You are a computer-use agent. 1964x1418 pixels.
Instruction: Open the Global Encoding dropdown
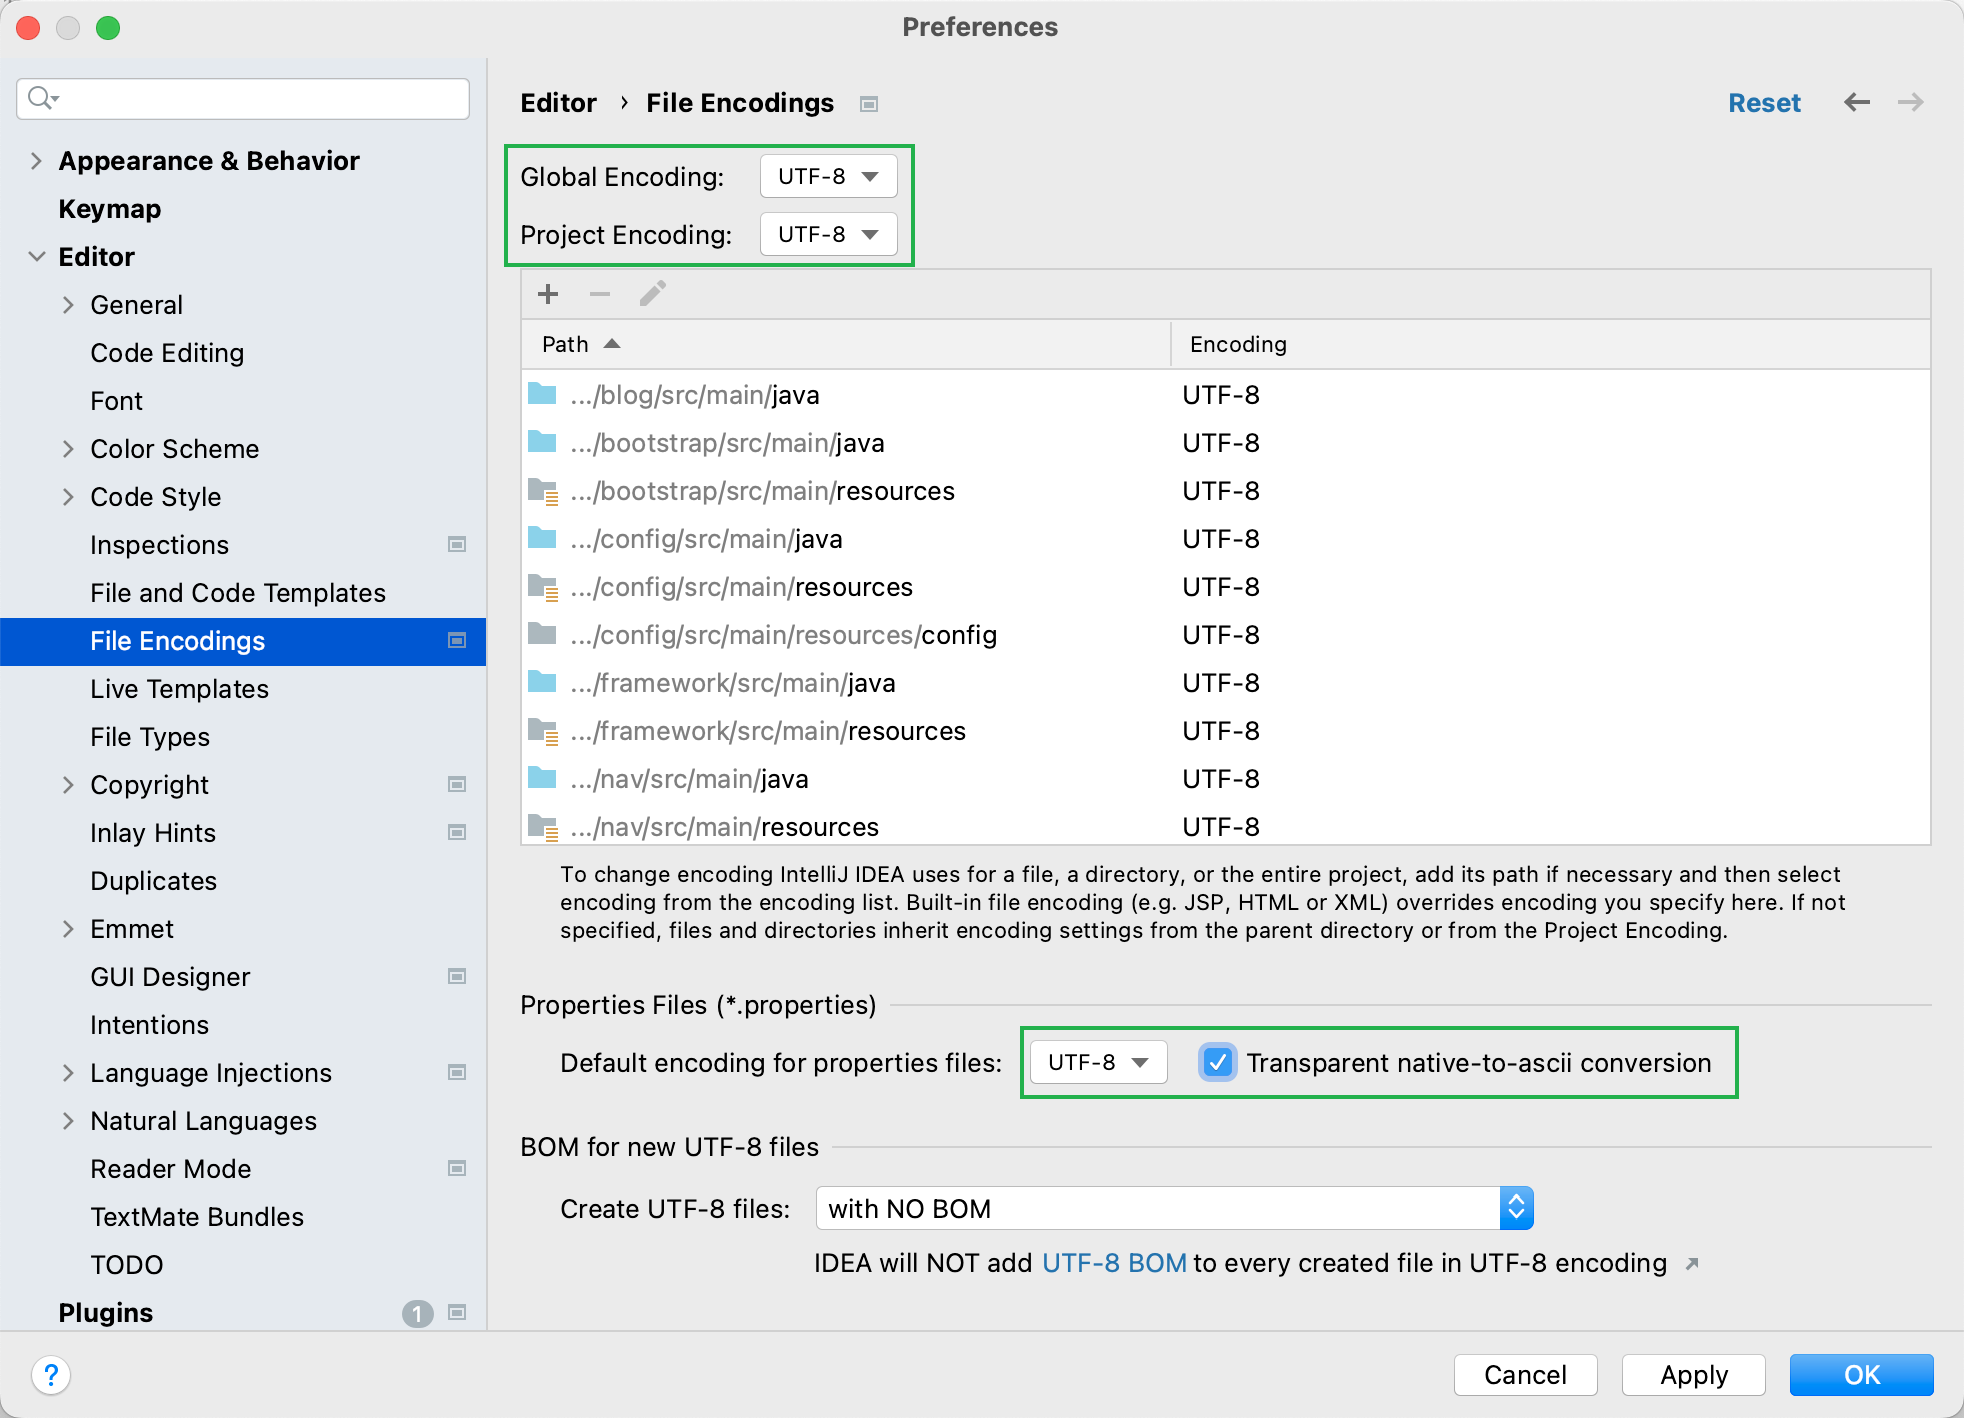828,177
